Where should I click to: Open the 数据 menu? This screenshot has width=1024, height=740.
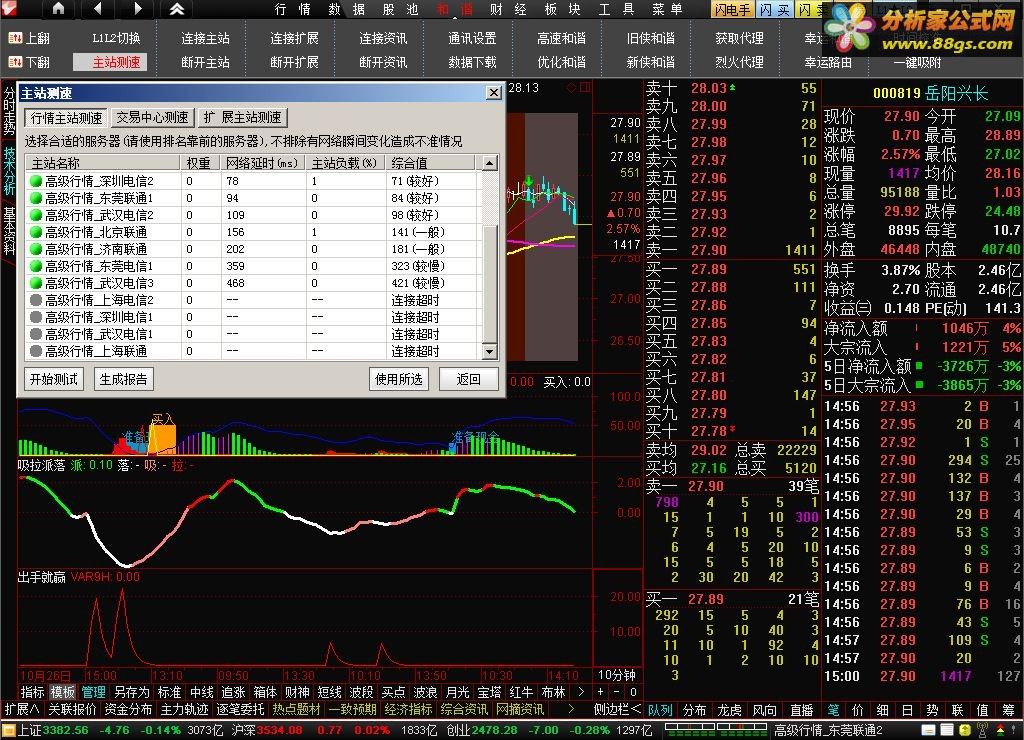click(346, 9)
